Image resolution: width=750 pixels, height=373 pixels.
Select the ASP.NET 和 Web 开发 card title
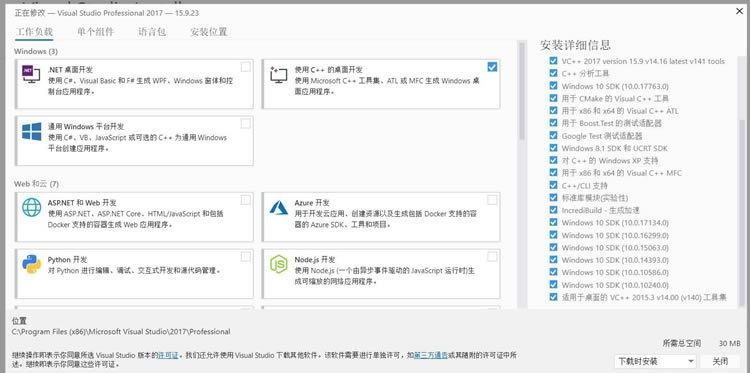click(82, 203)
